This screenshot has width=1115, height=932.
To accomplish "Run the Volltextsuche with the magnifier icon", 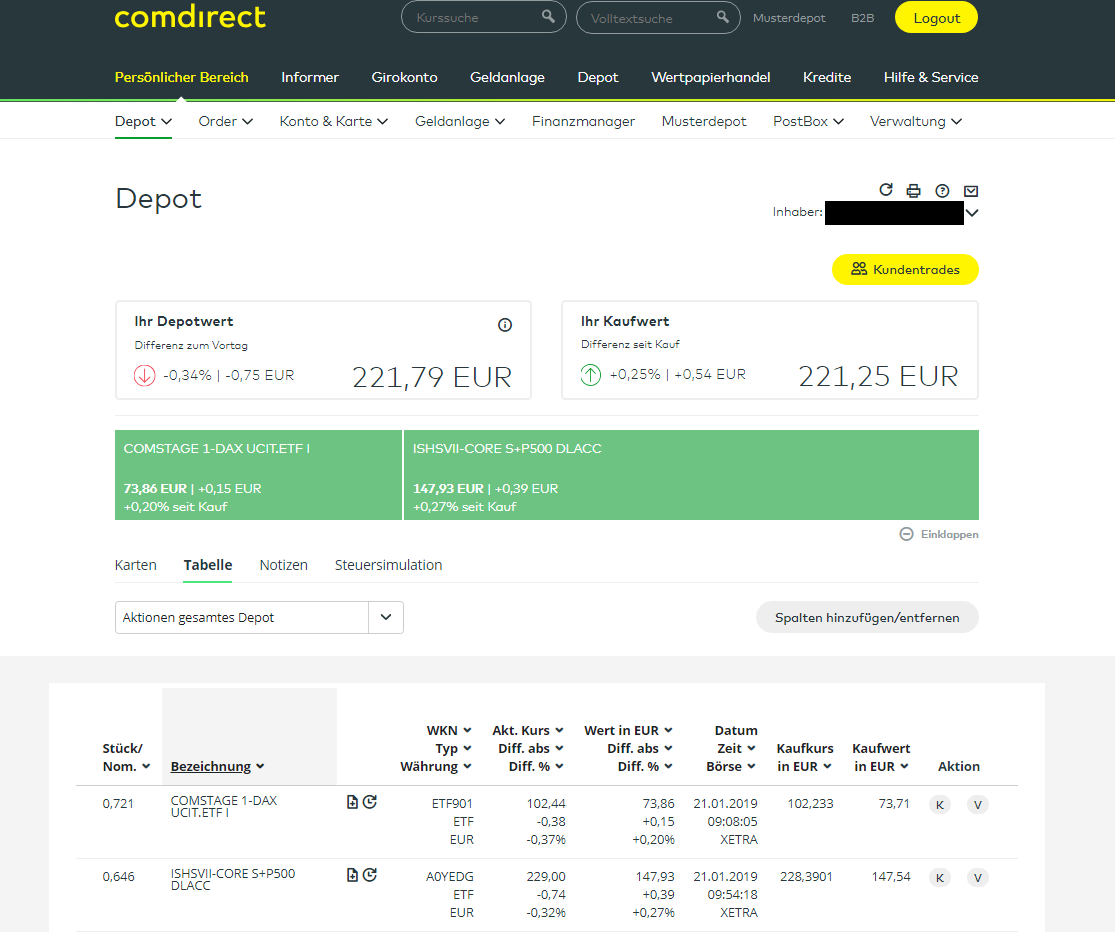I will 722,17.
